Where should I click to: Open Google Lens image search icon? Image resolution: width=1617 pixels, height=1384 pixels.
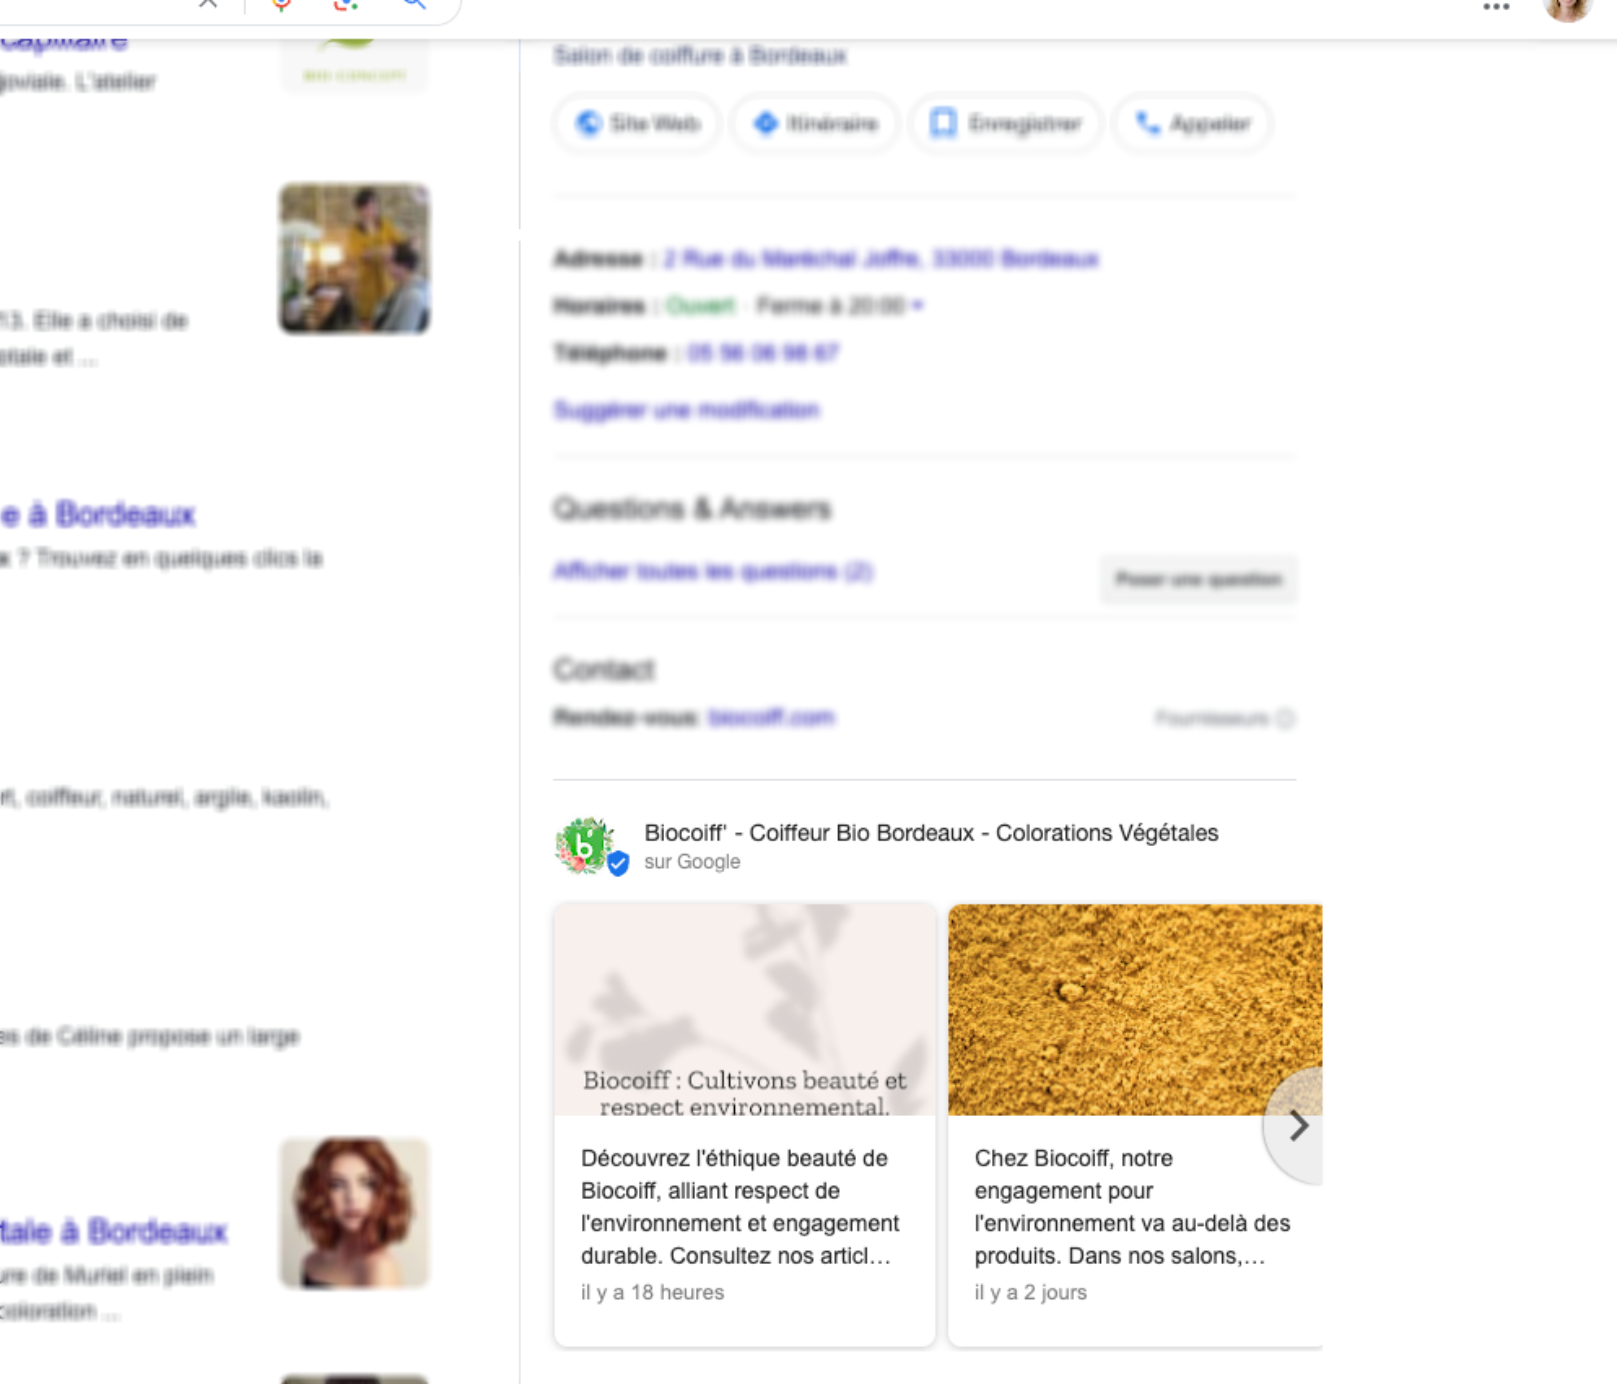click(x=346, y=4)
